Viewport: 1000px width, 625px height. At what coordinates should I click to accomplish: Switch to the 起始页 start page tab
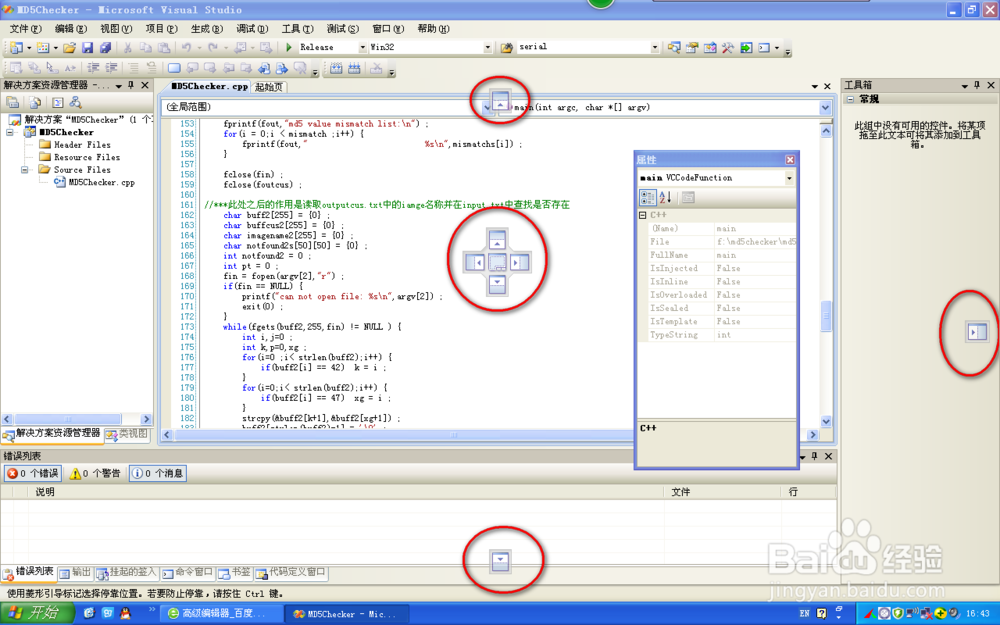point(268,87)
